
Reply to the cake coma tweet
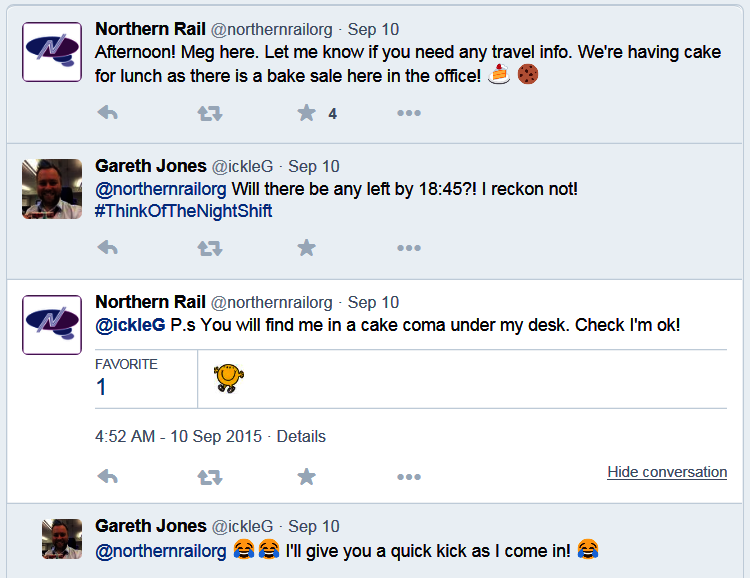click(107, 477)
